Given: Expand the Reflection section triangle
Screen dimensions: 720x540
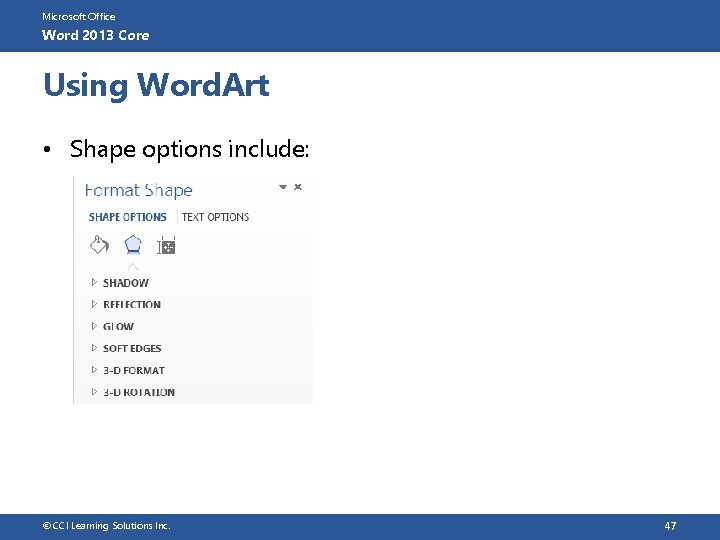Looking at the screenshot, I should (94, 304).
